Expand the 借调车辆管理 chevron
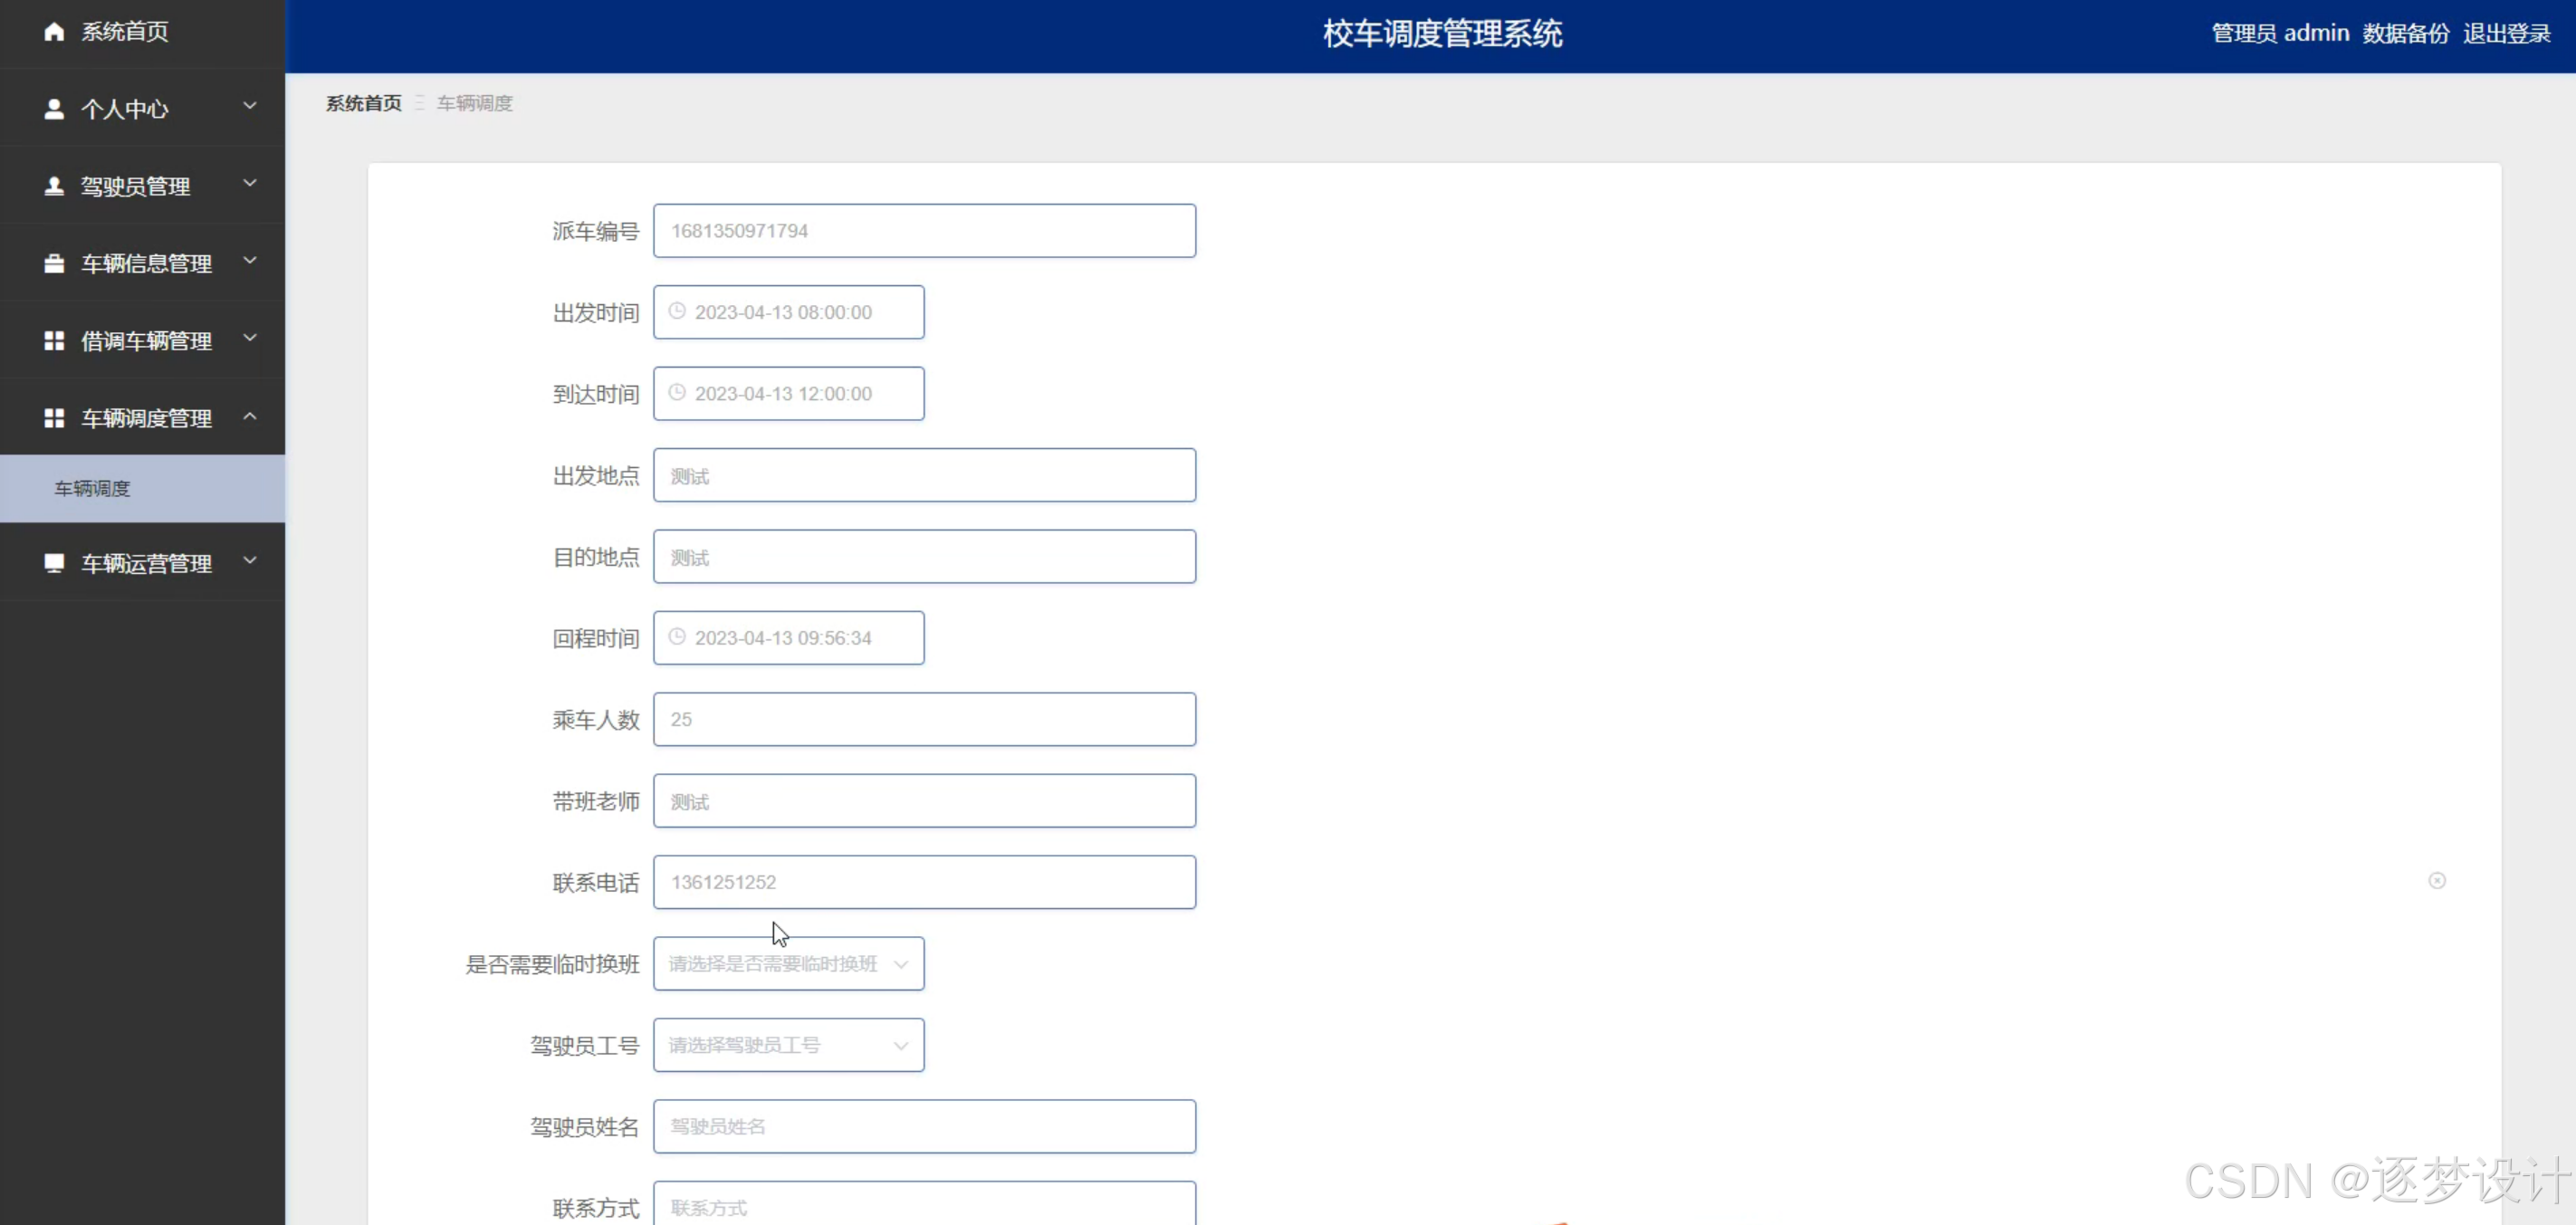Image resolution: width=2576 pixels, height=1225 pixels. pos(250,338)
